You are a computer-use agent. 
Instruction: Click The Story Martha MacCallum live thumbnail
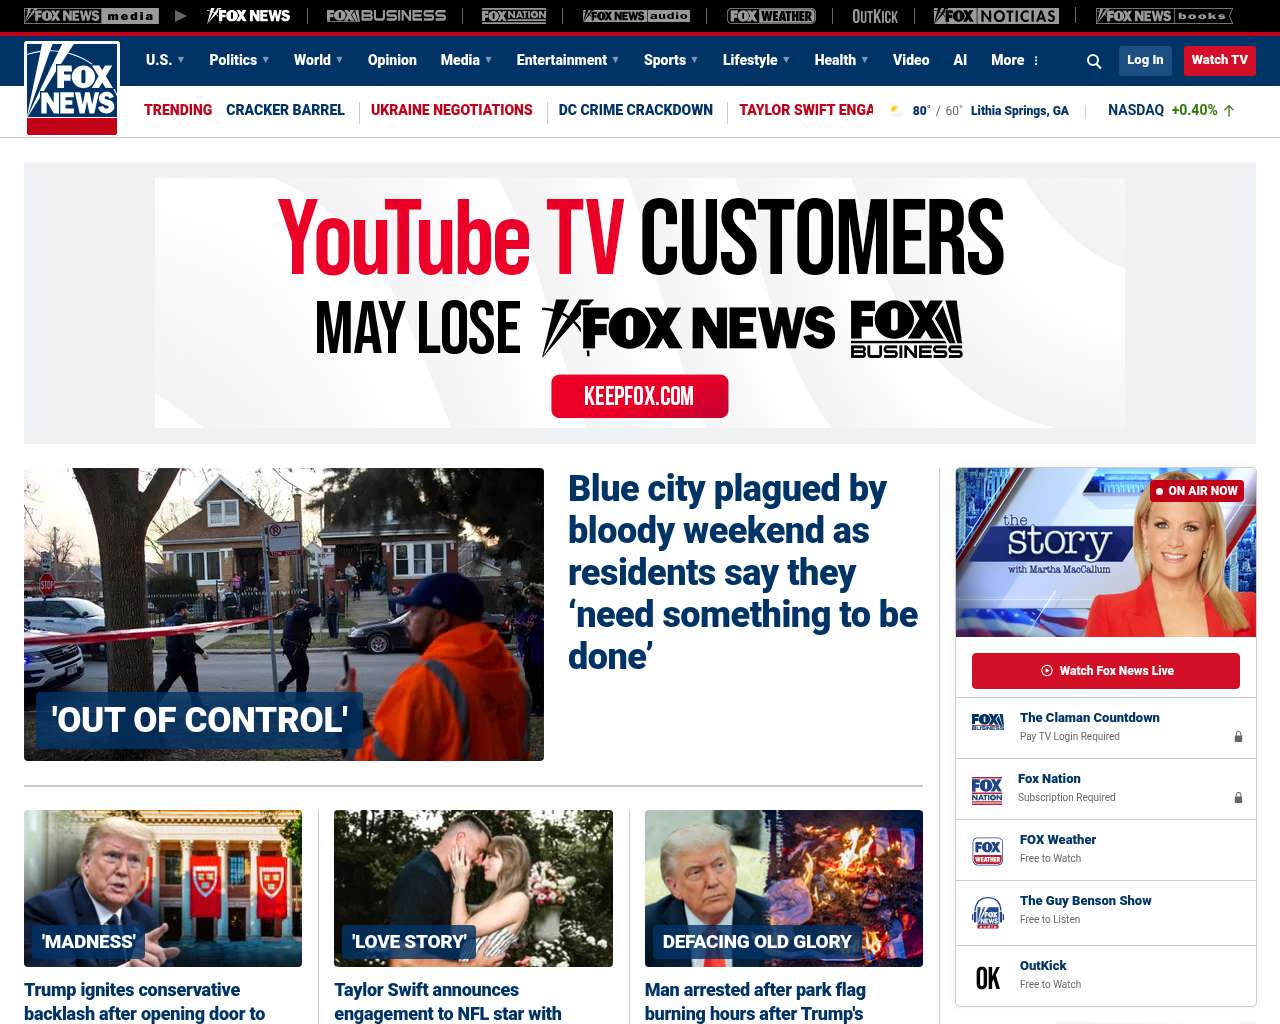pyautogui.click(x=1106, y=552)
